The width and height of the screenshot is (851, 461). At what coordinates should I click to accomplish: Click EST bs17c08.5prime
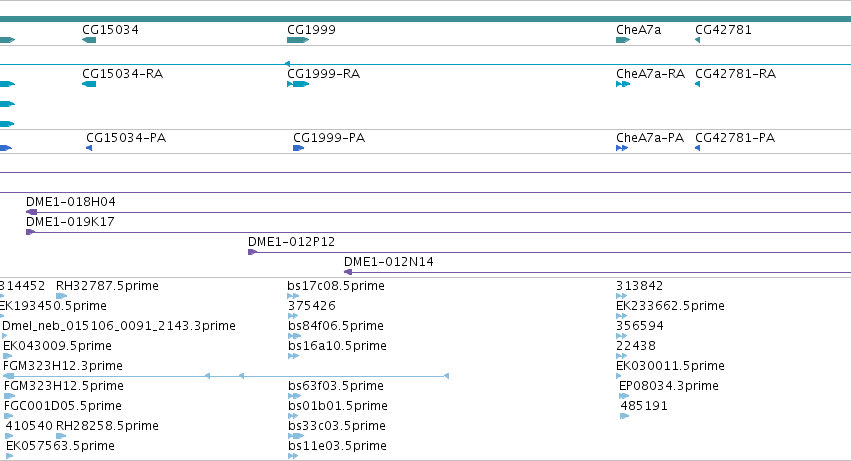pyautogui.click(x=336, y=286)
